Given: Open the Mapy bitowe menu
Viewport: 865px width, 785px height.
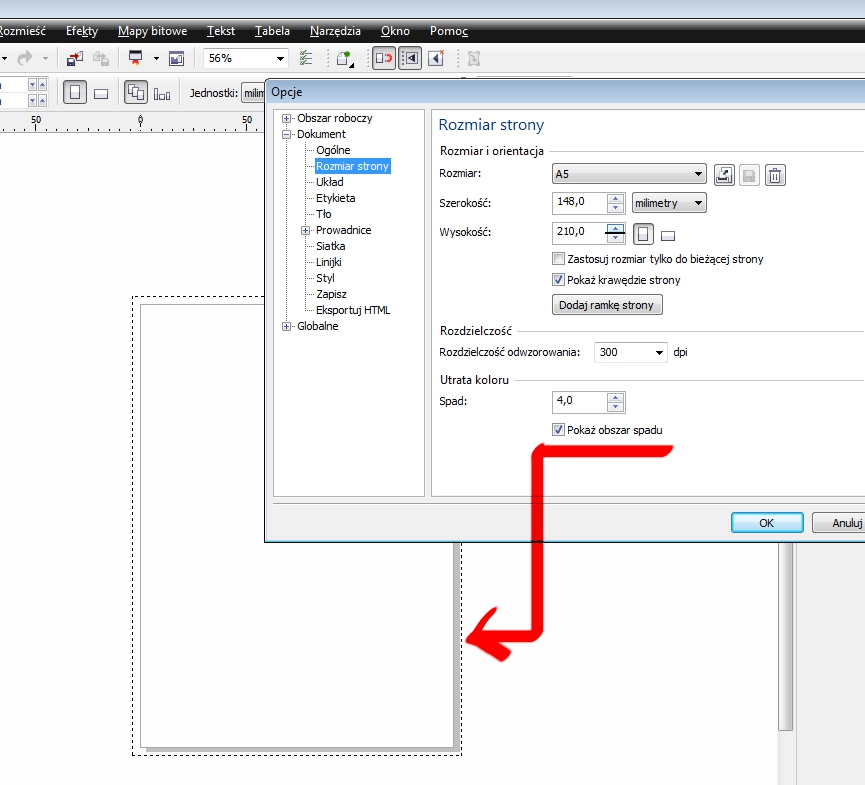Looking at the screenshot, I should point(152,31).
